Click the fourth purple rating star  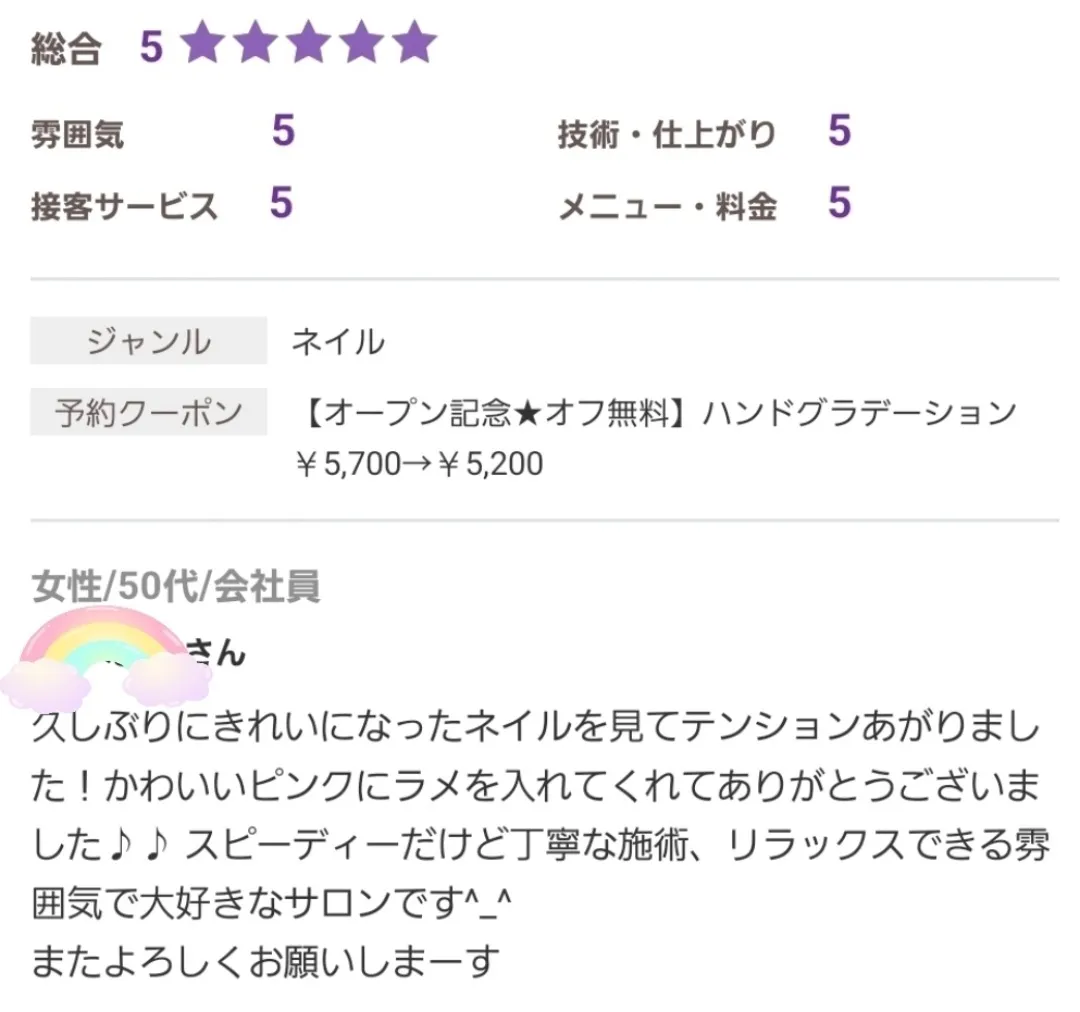tap(362, 43)
